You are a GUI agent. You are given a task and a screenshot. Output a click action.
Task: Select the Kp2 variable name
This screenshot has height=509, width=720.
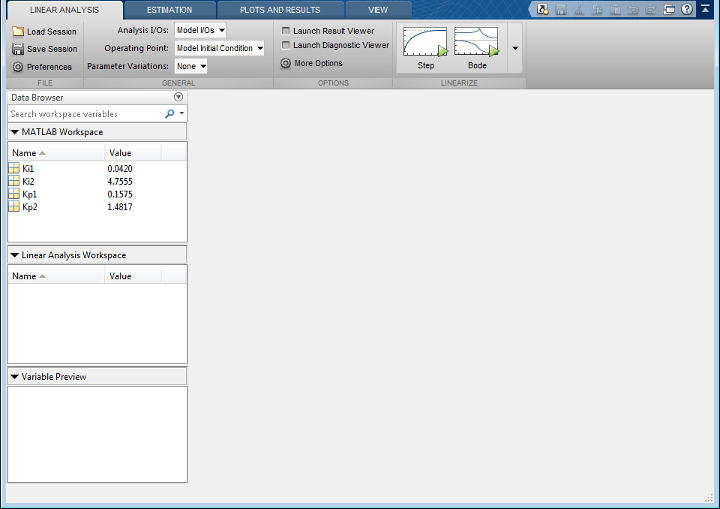[30, 207]
